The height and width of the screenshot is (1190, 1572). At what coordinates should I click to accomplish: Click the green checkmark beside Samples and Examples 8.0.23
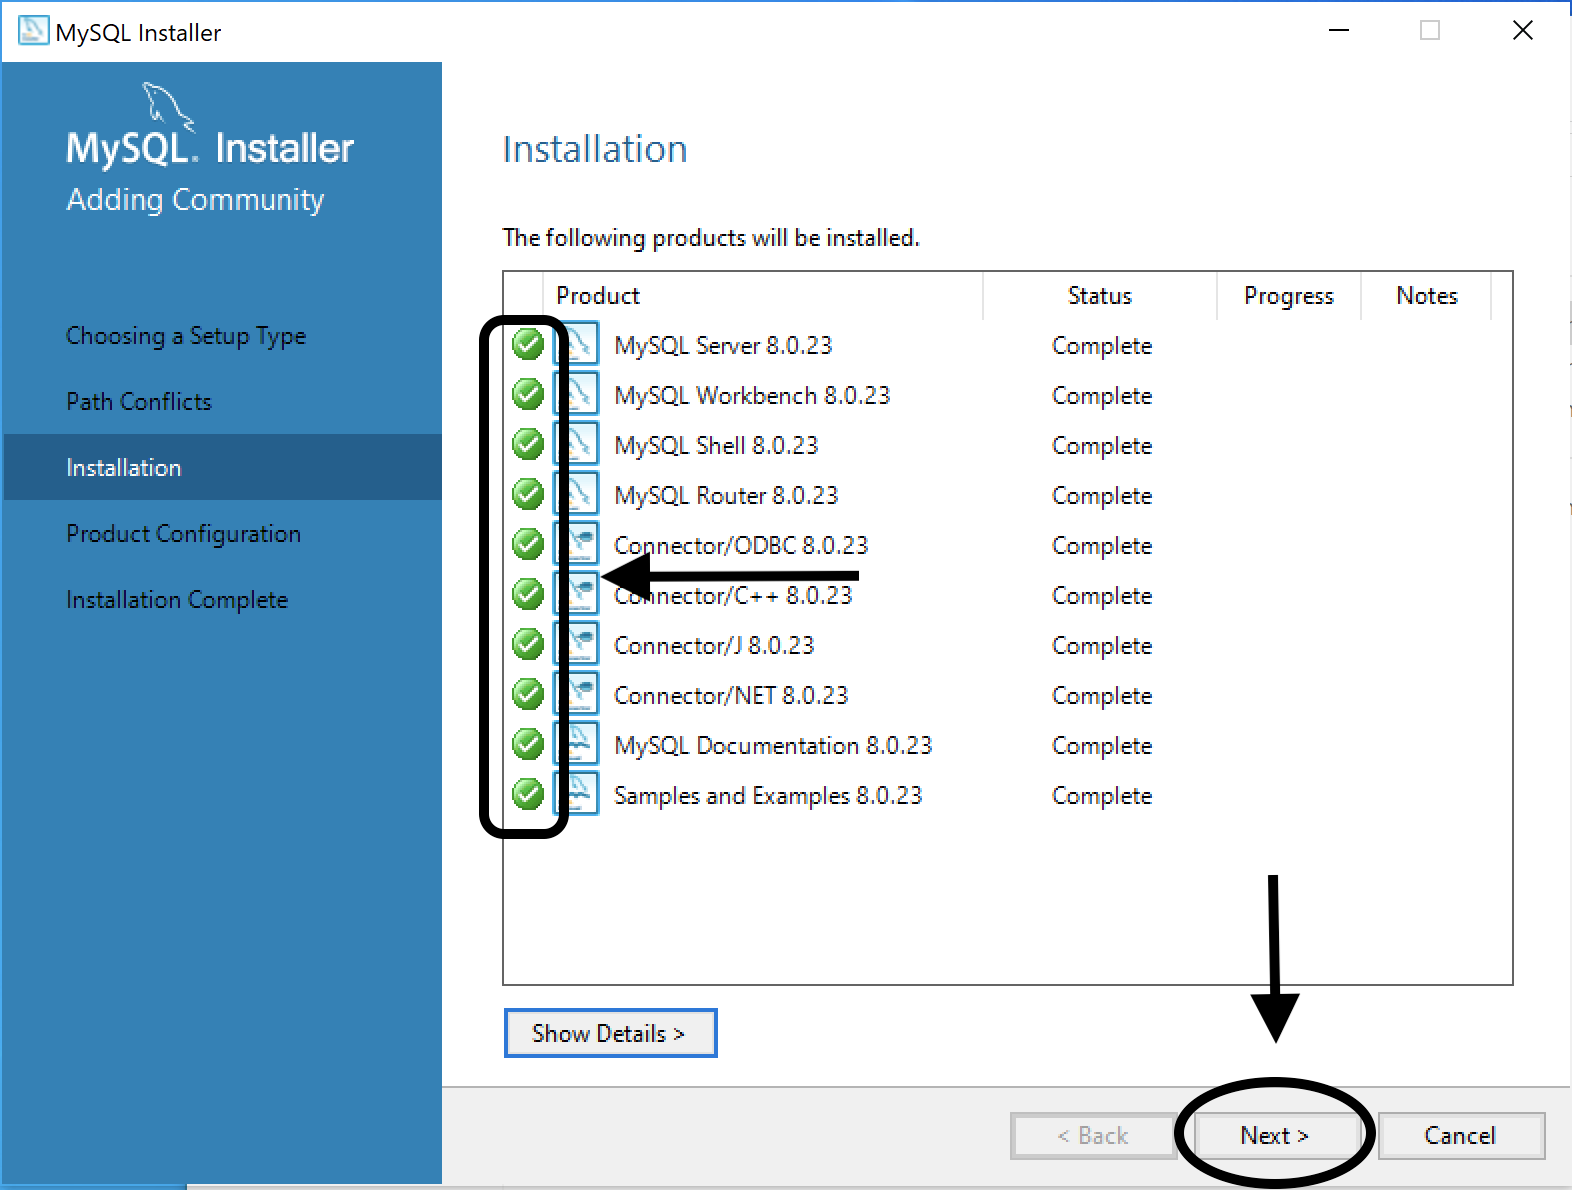[x=528, y=794]
